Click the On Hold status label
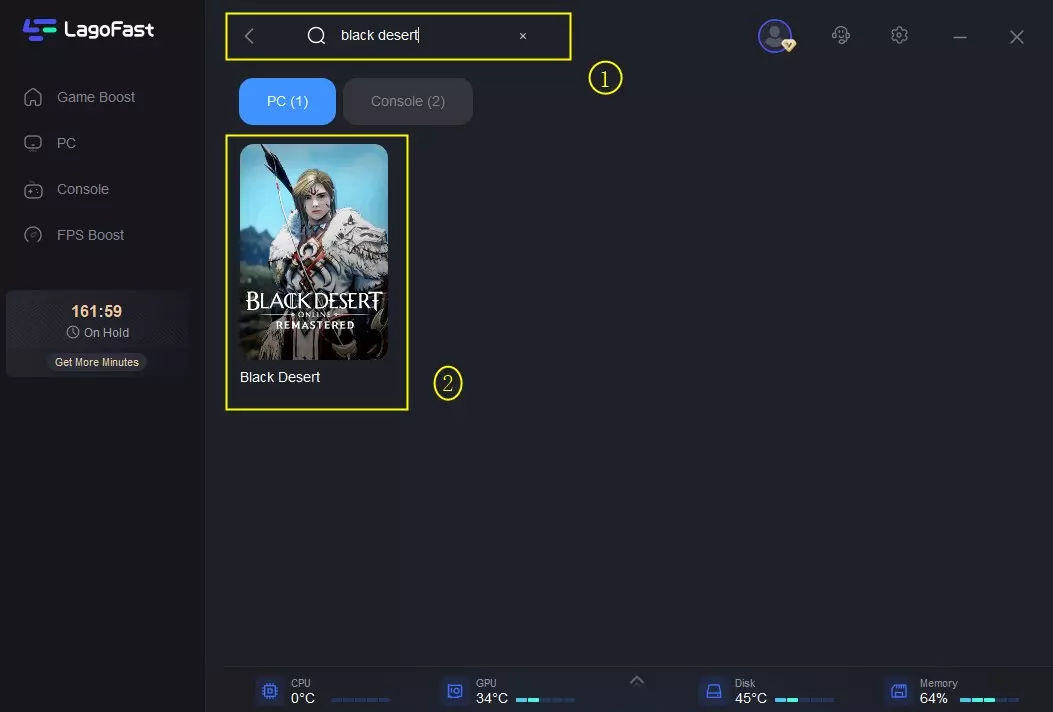This screenshot has height=712, width=1053. coord(106,332)
